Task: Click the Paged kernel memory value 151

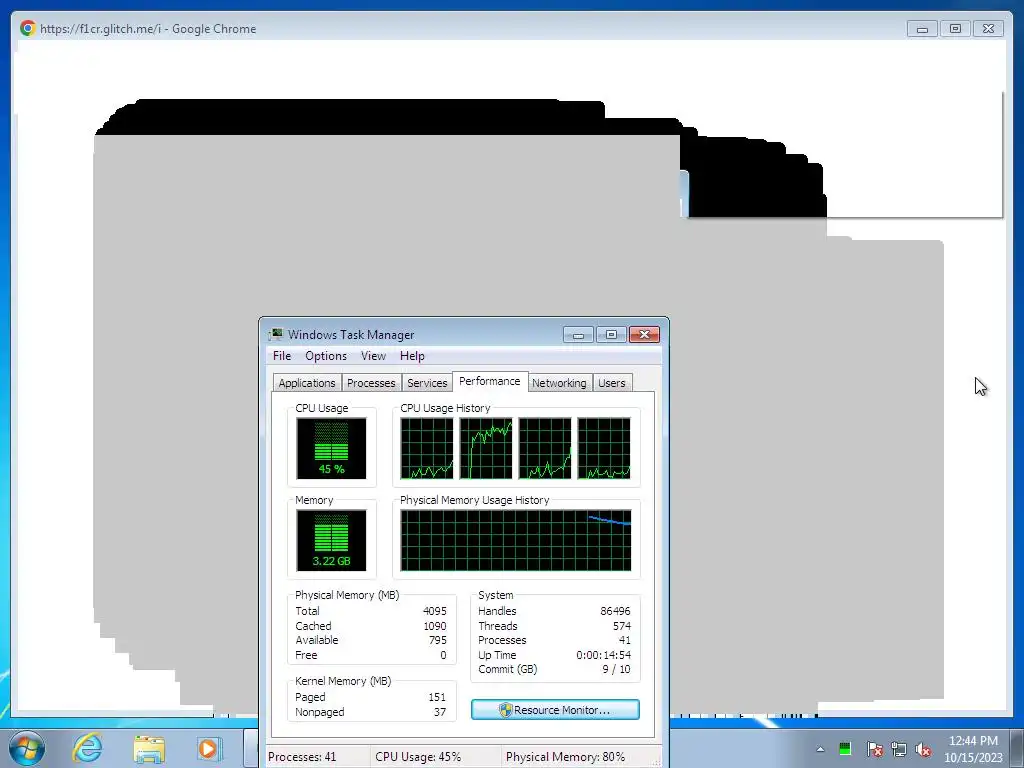Action: (x=437, y=697)
